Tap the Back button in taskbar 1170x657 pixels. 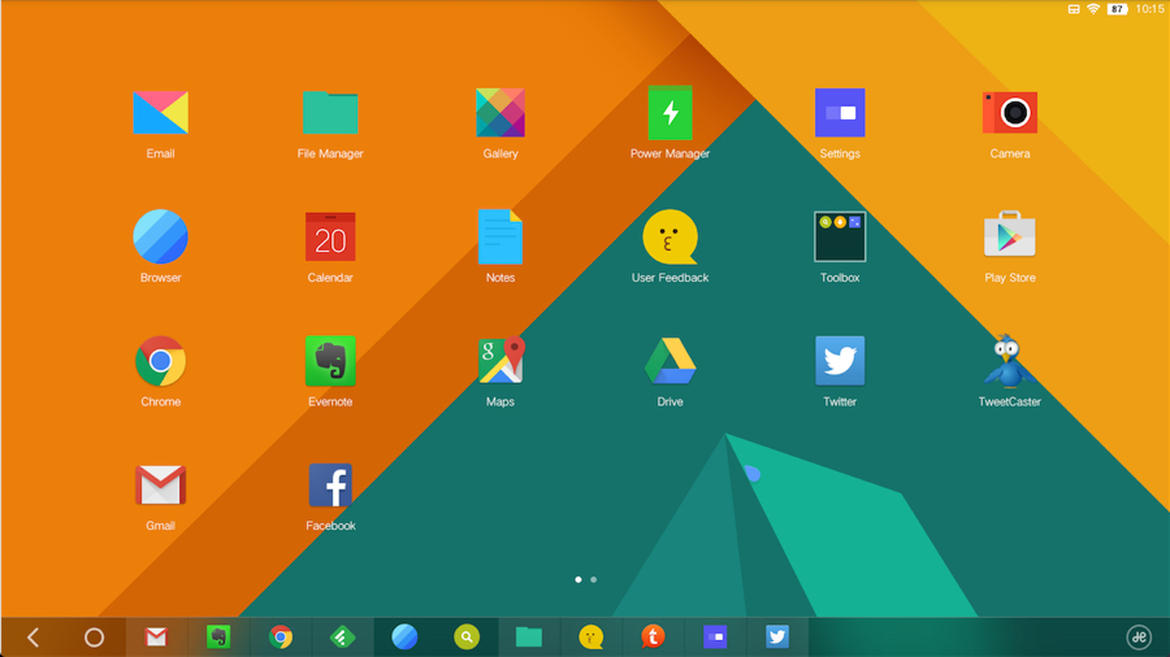(33, 638)
